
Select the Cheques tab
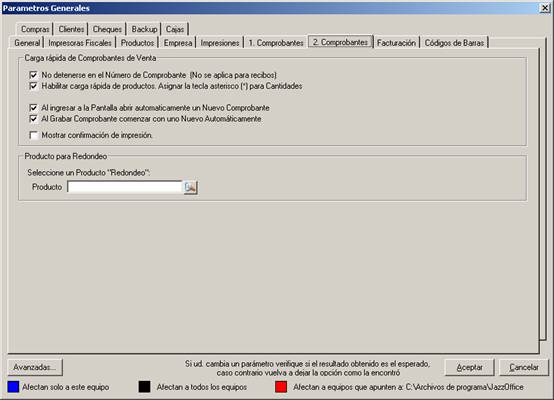107,29
